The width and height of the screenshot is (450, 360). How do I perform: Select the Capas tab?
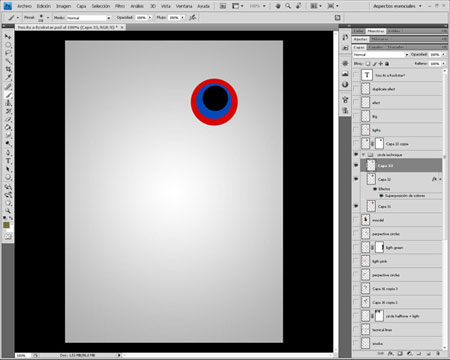[x=359, y=47]
